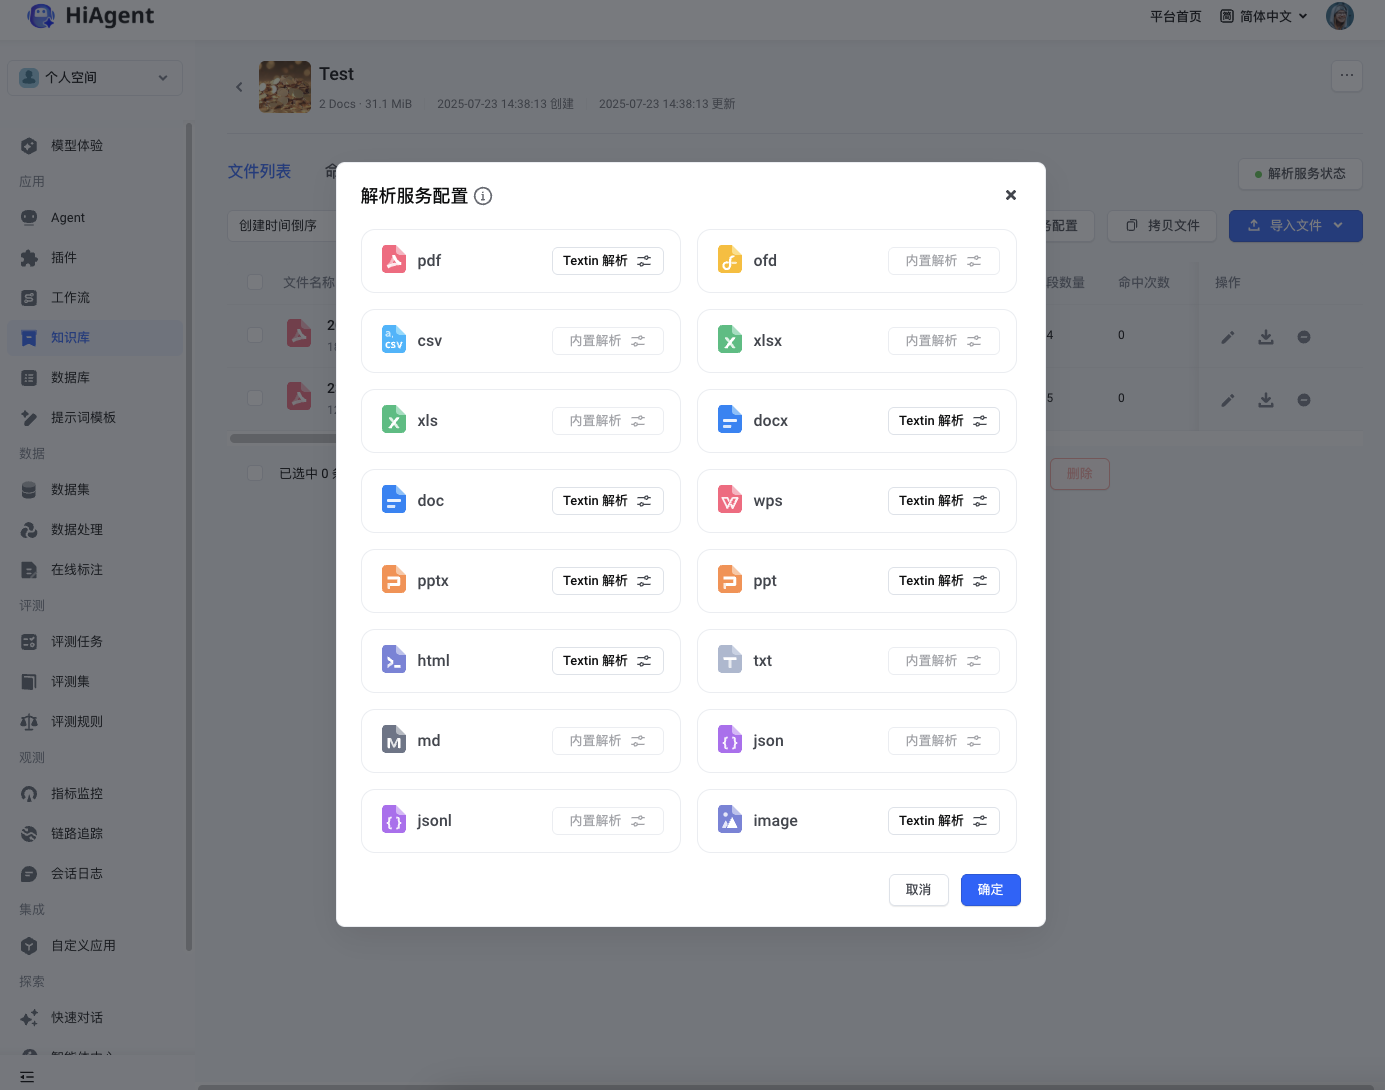The height and width of the screenshot is (1090, 1385).
Task: Open the 简体中文 language dropdown
Action: [1264, 16]
